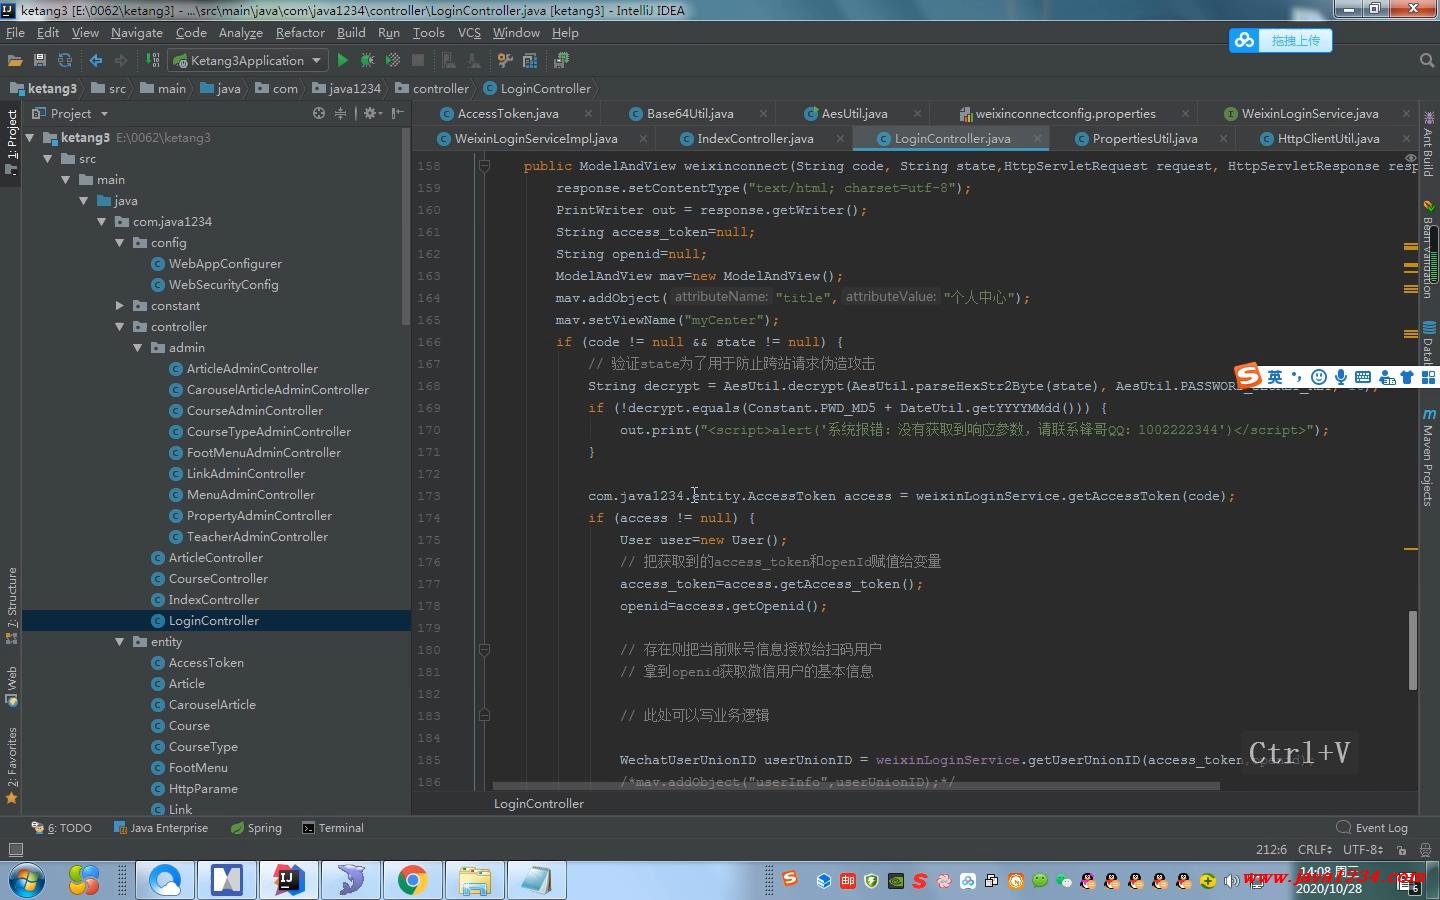1440x900 pixels.
Task: Open Project panel gear settings
Action: (372, 113)
